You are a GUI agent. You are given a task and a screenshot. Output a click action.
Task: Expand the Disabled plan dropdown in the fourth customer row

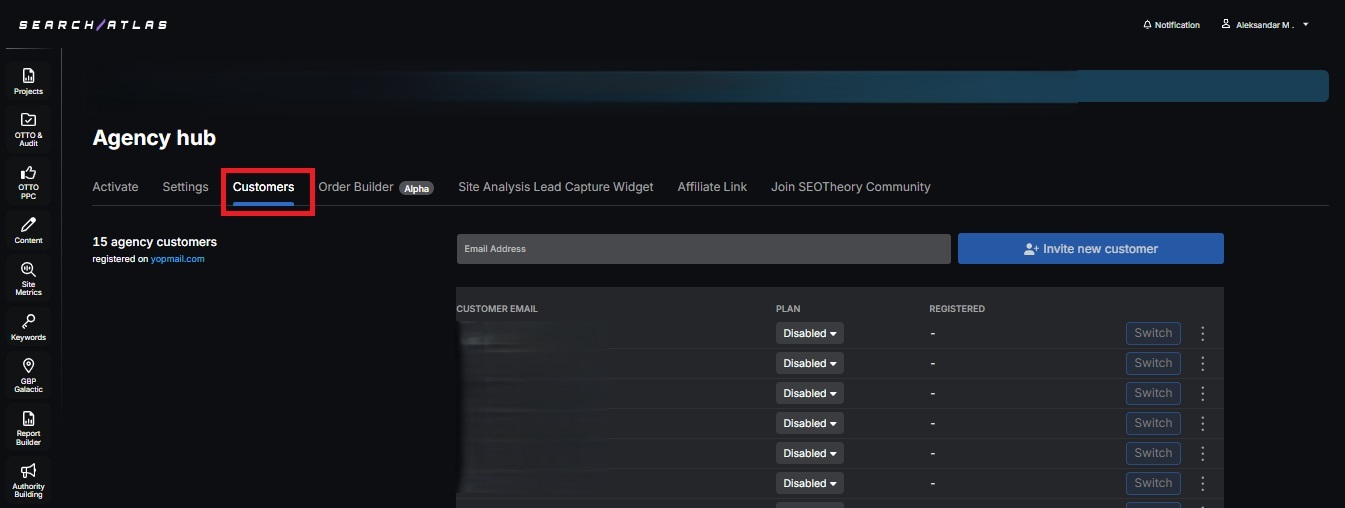tap(810, 423)
